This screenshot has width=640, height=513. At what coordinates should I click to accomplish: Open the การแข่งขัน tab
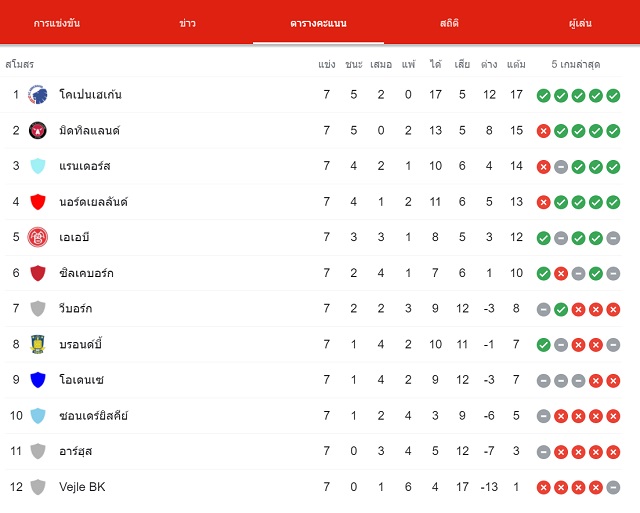(x=57, y=23)
